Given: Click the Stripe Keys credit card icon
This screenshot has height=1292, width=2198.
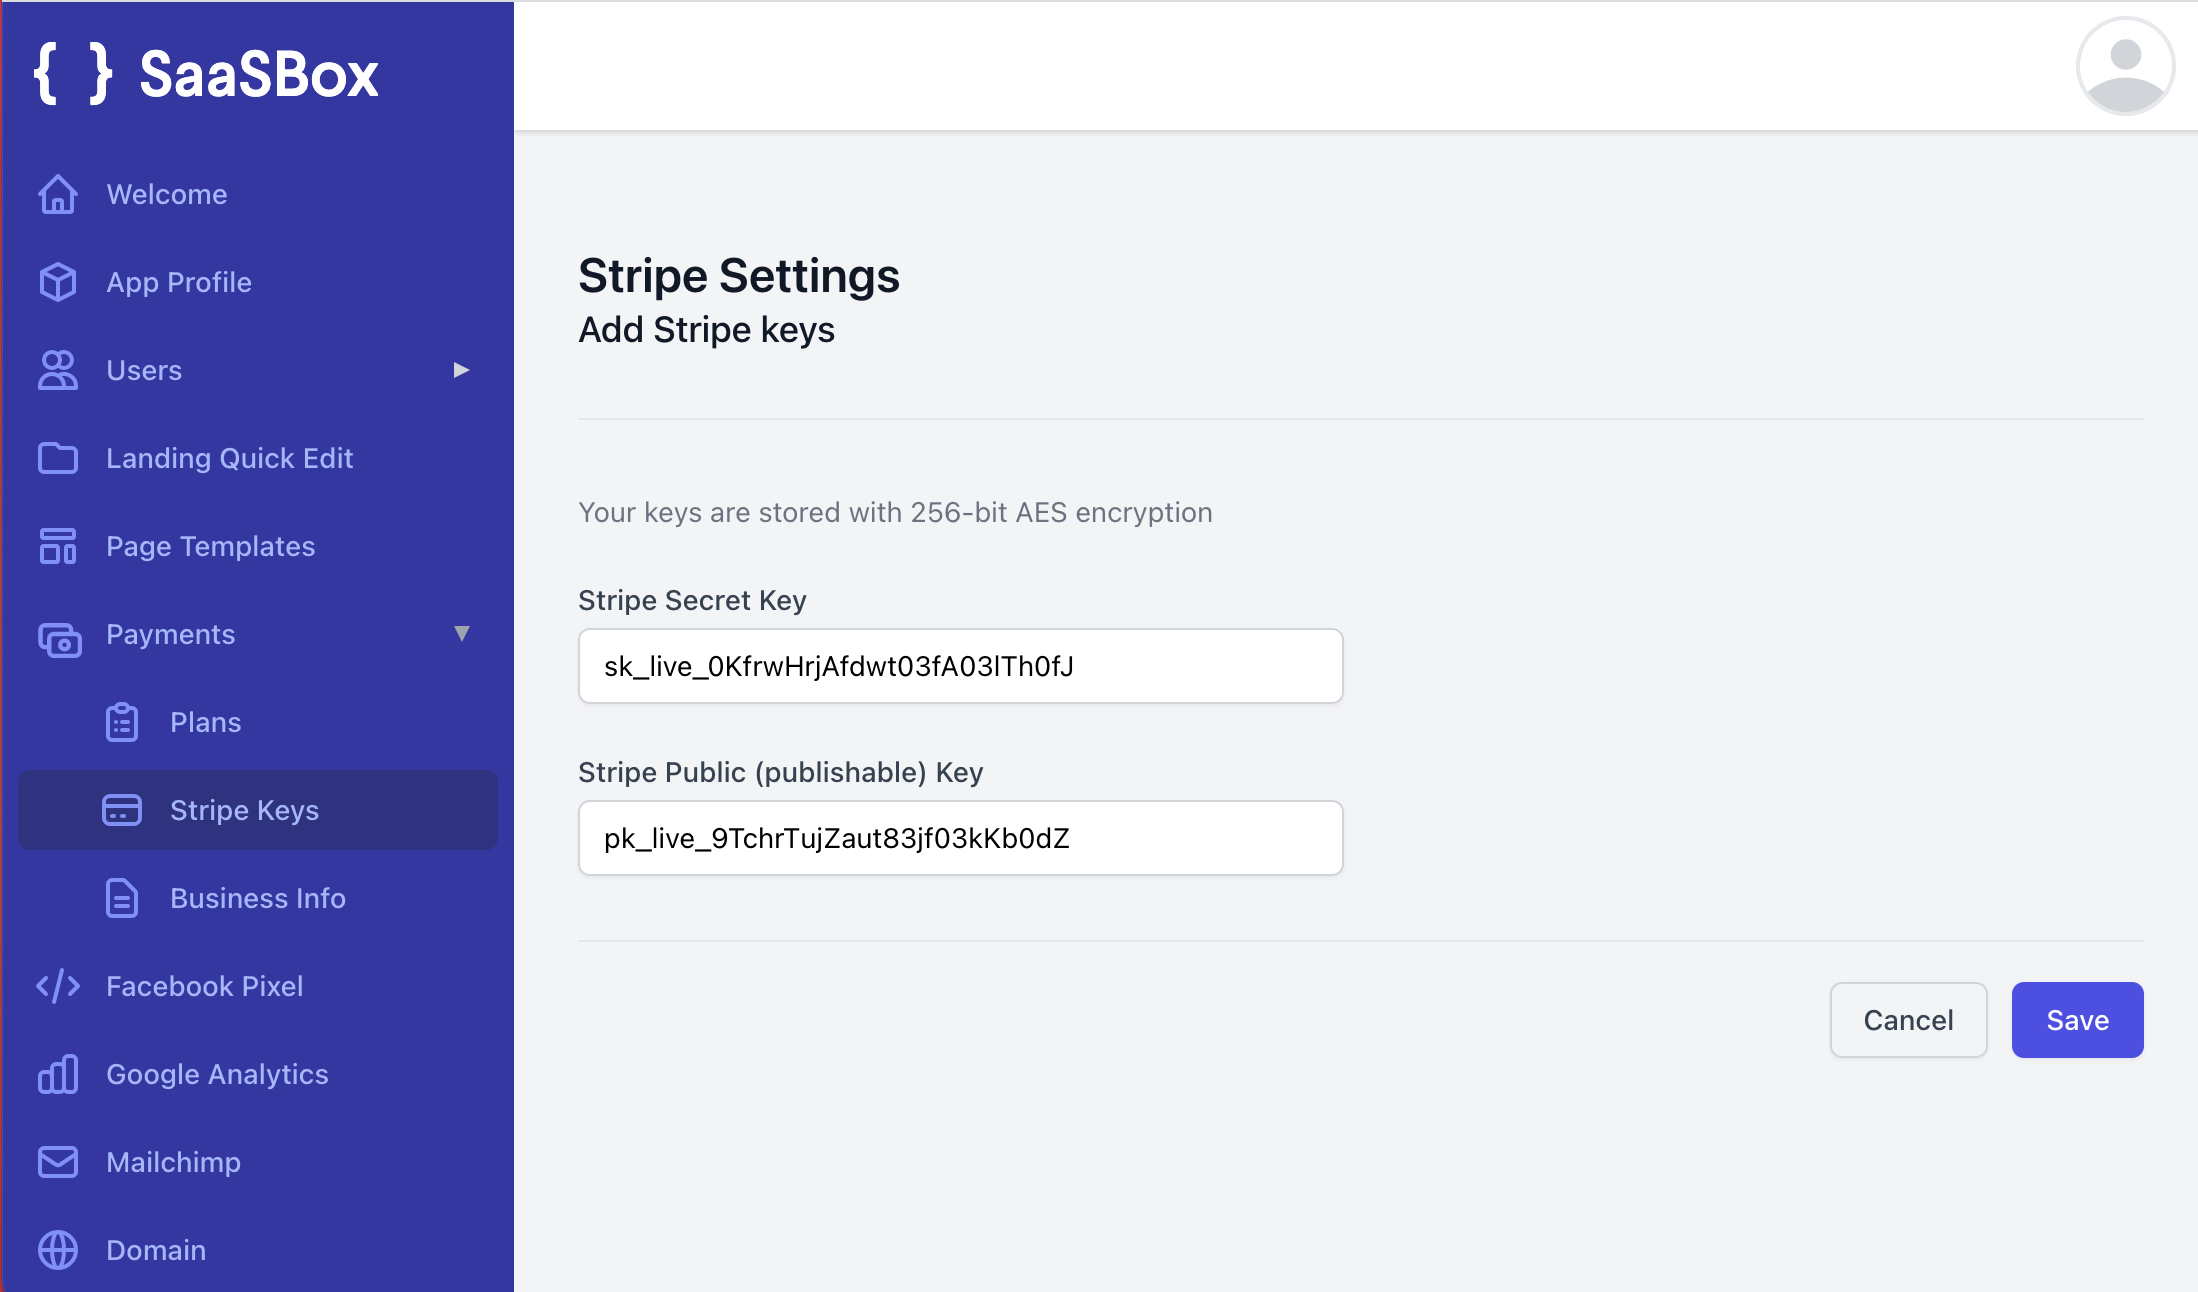Looking at the screenshot, I should 122,810.
